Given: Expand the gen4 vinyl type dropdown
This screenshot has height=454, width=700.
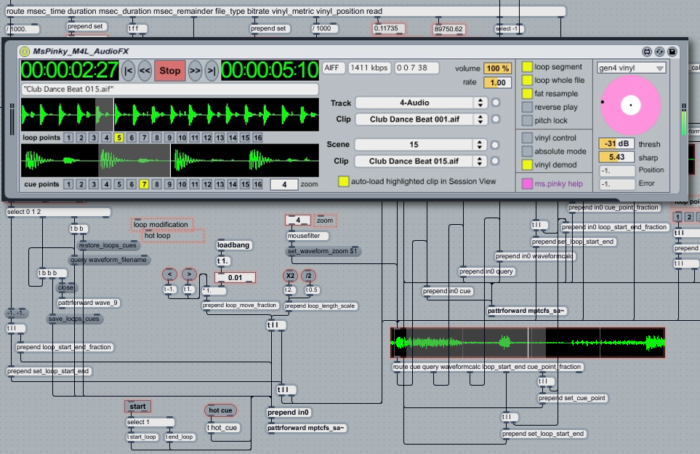Looking at the screenshot, I should pyautogui.click(x=631, y=68).
